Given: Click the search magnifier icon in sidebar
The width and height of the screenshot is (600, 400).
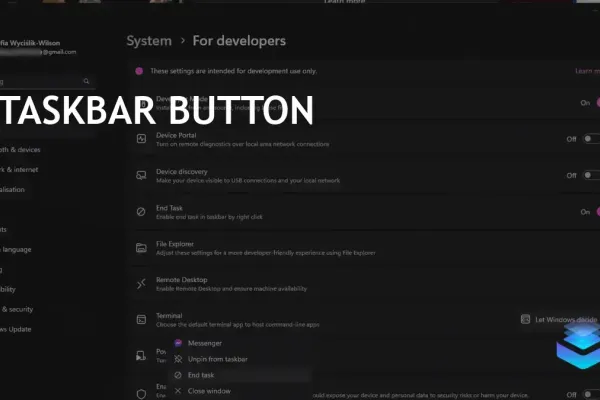Looking at the screenshot, I should (x=86, y=81).
